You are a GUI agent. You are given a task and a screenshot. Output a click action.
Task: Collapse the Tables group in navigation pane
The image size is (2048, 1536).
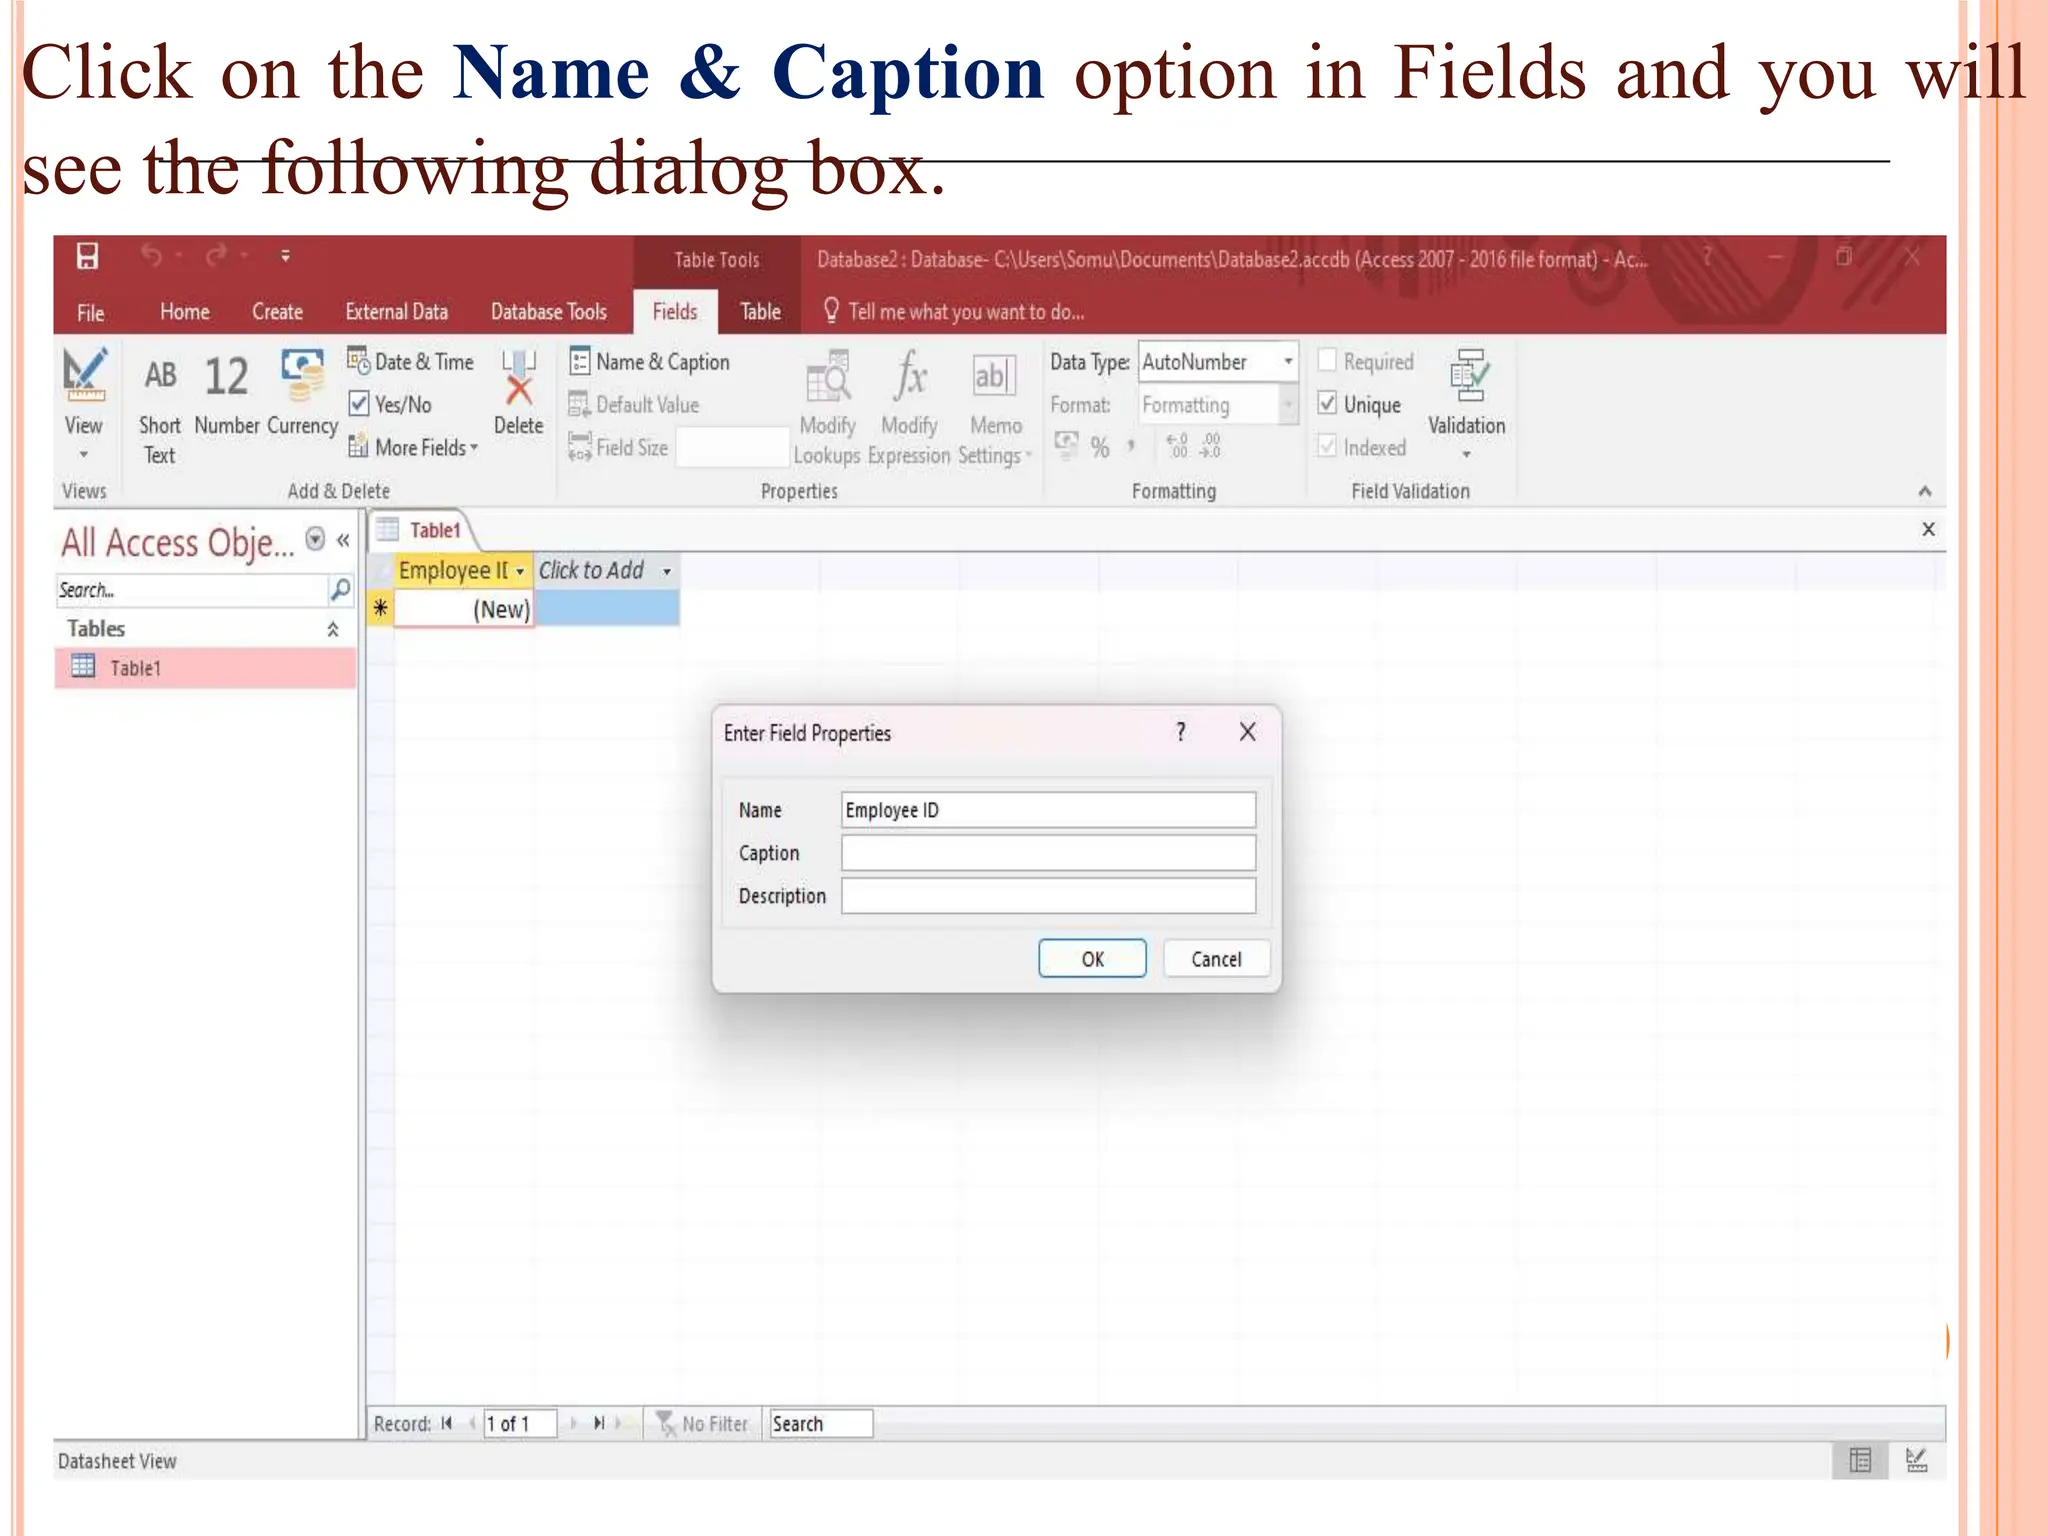pyautogui.click(x=333, y=629)
